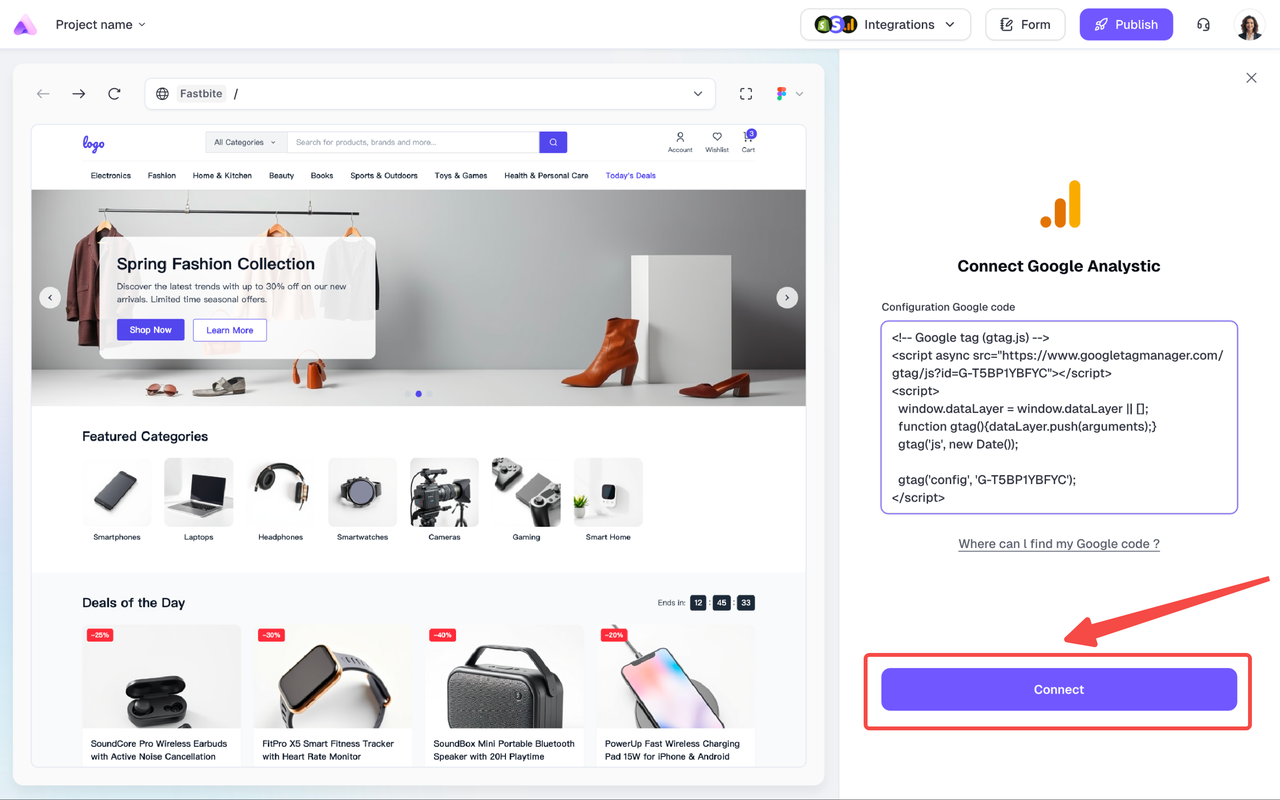Go back with the browser back arrow
Screen dimensions: 1280x800
43,94
